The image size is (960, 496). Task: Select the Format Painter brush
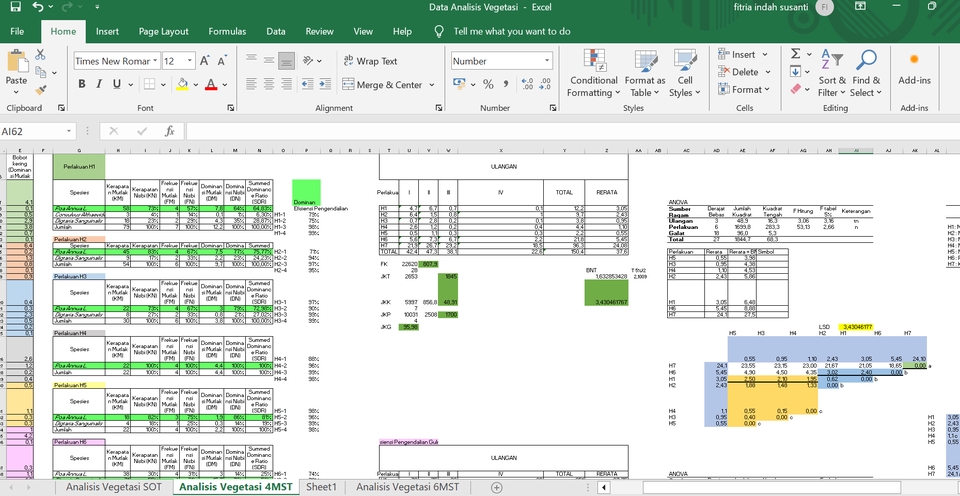(x=41, y=90)
